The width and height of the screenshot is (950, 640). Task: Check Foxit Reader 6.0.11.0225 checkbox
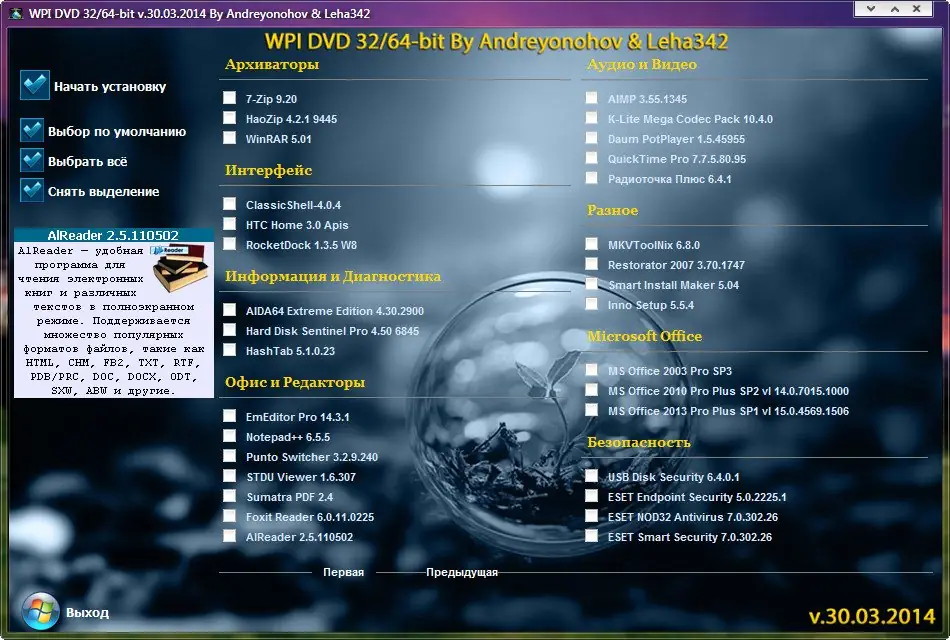230,516
